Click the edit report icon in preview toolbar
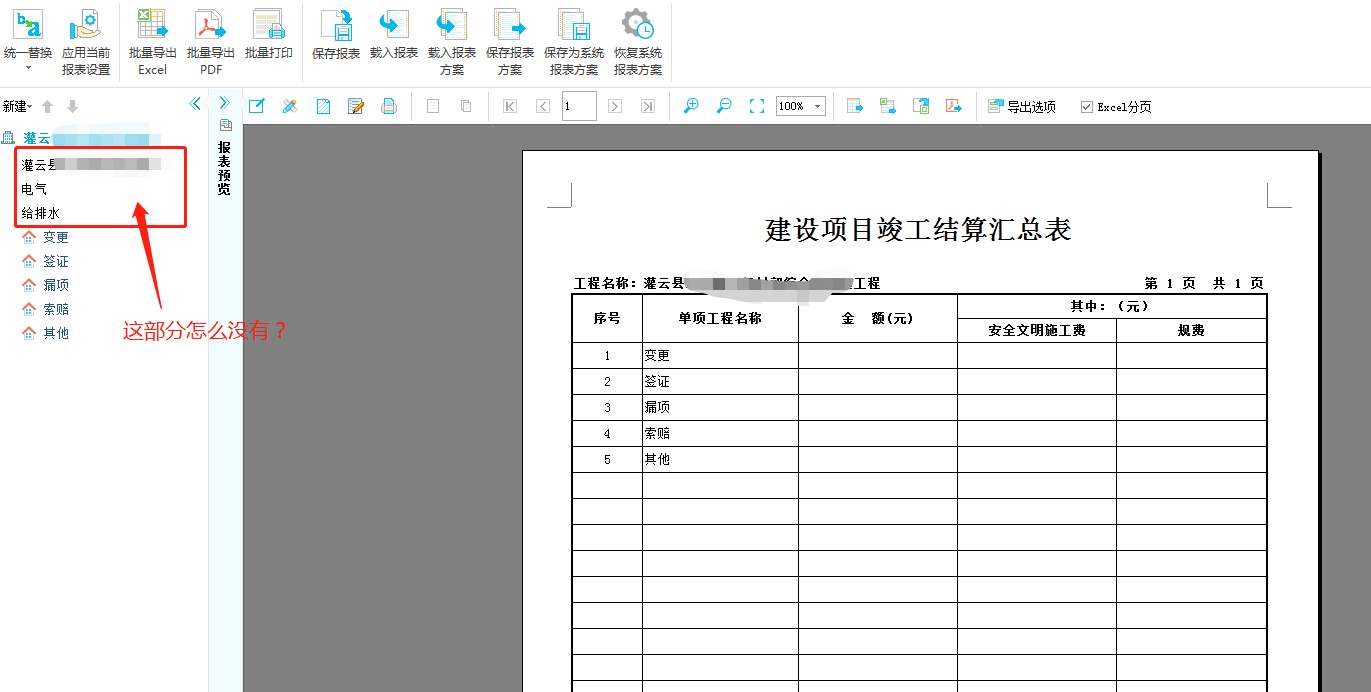 tap(257, 106)
